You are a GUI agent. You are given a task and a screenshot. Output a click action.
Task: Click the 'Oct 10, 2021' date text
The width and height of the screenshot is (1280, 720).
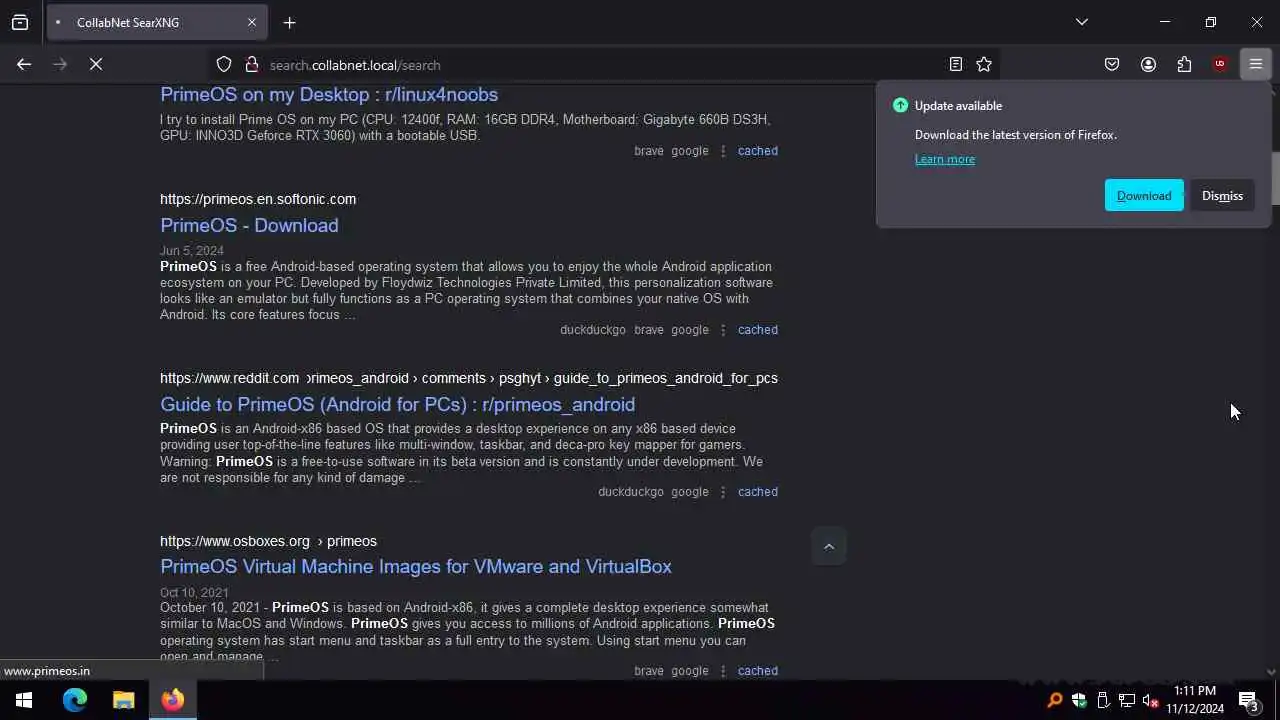pos(194,593)
